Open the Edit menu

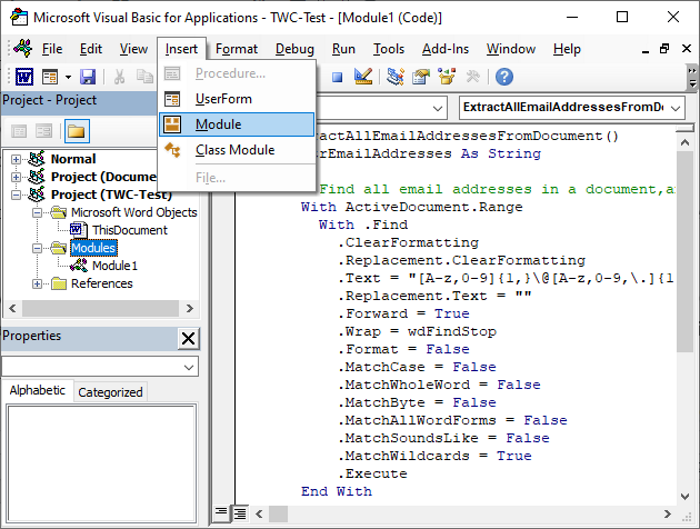tap(91, 49)
